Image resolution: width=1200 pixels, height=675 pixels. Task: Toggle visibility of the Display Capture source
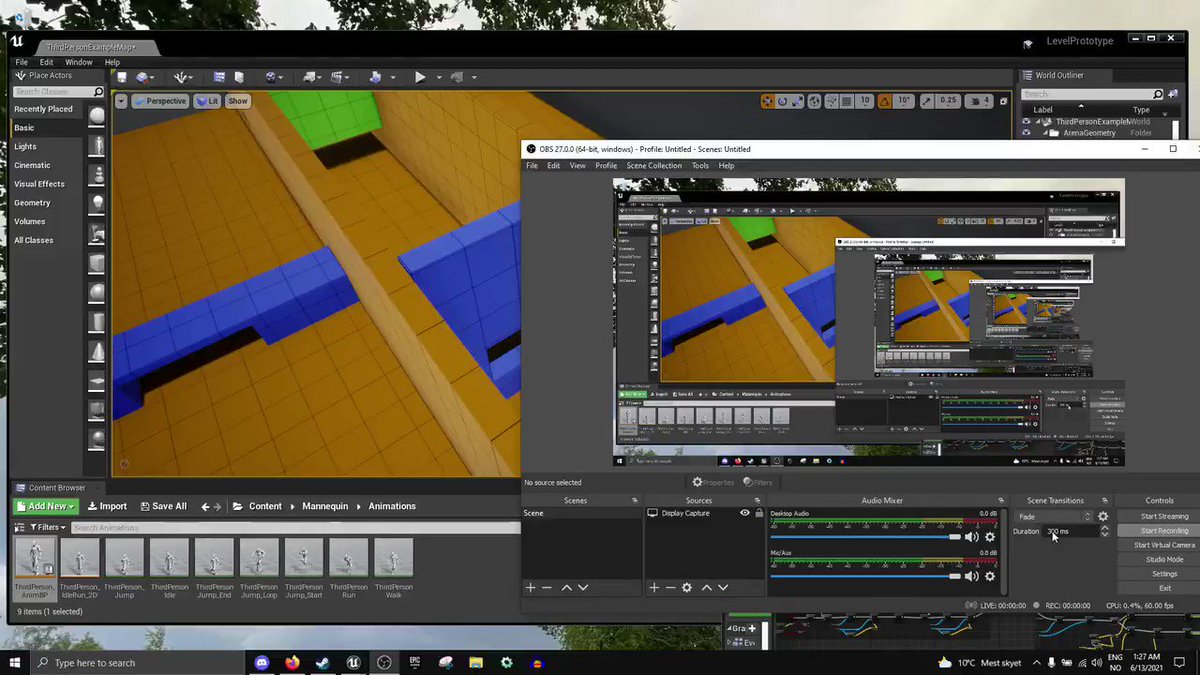(x=745, y=512)
